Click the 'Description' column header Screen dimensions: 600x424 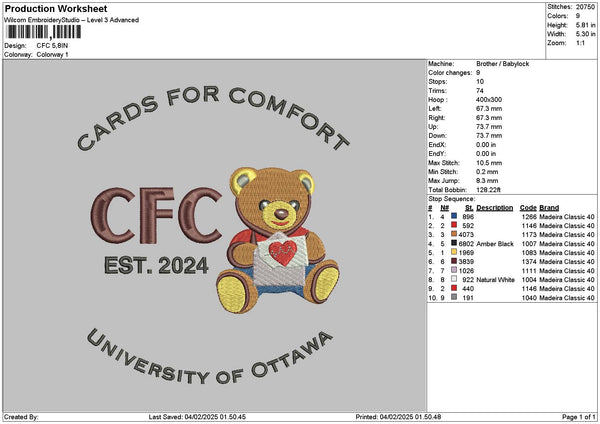click(x=494, y=208)
